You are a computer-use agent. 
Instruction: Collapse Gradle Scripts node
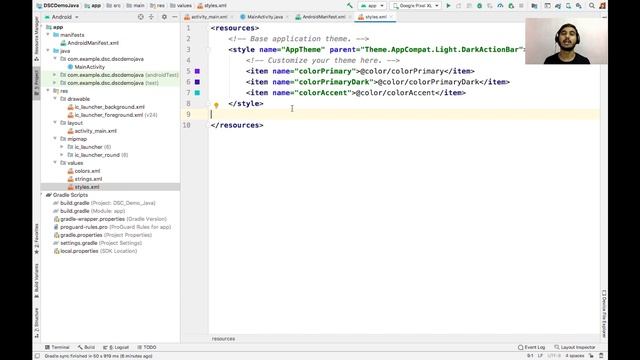coord(42,195)
